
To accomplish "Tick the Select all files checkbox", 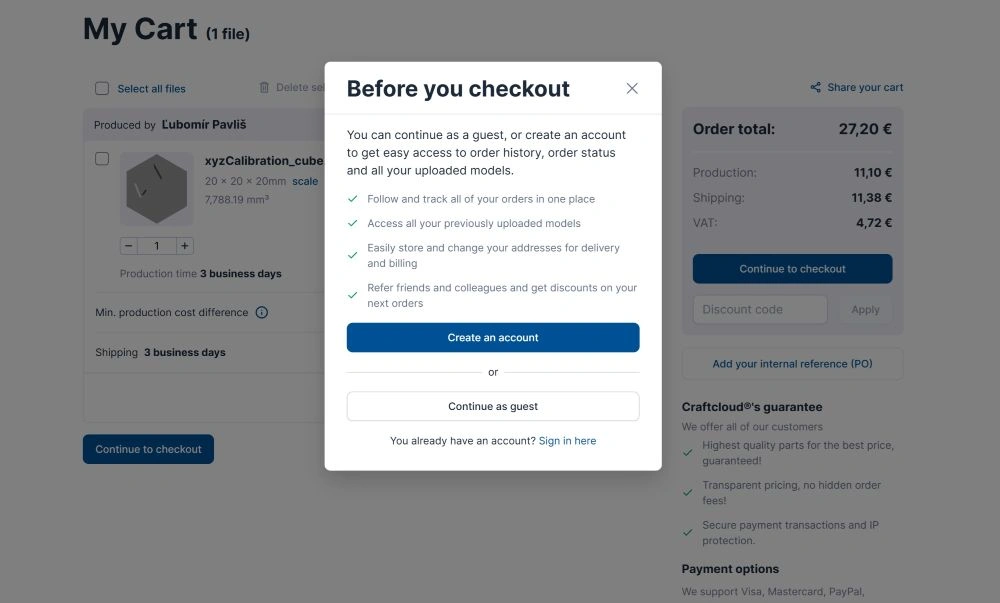I will coord(102,88).
